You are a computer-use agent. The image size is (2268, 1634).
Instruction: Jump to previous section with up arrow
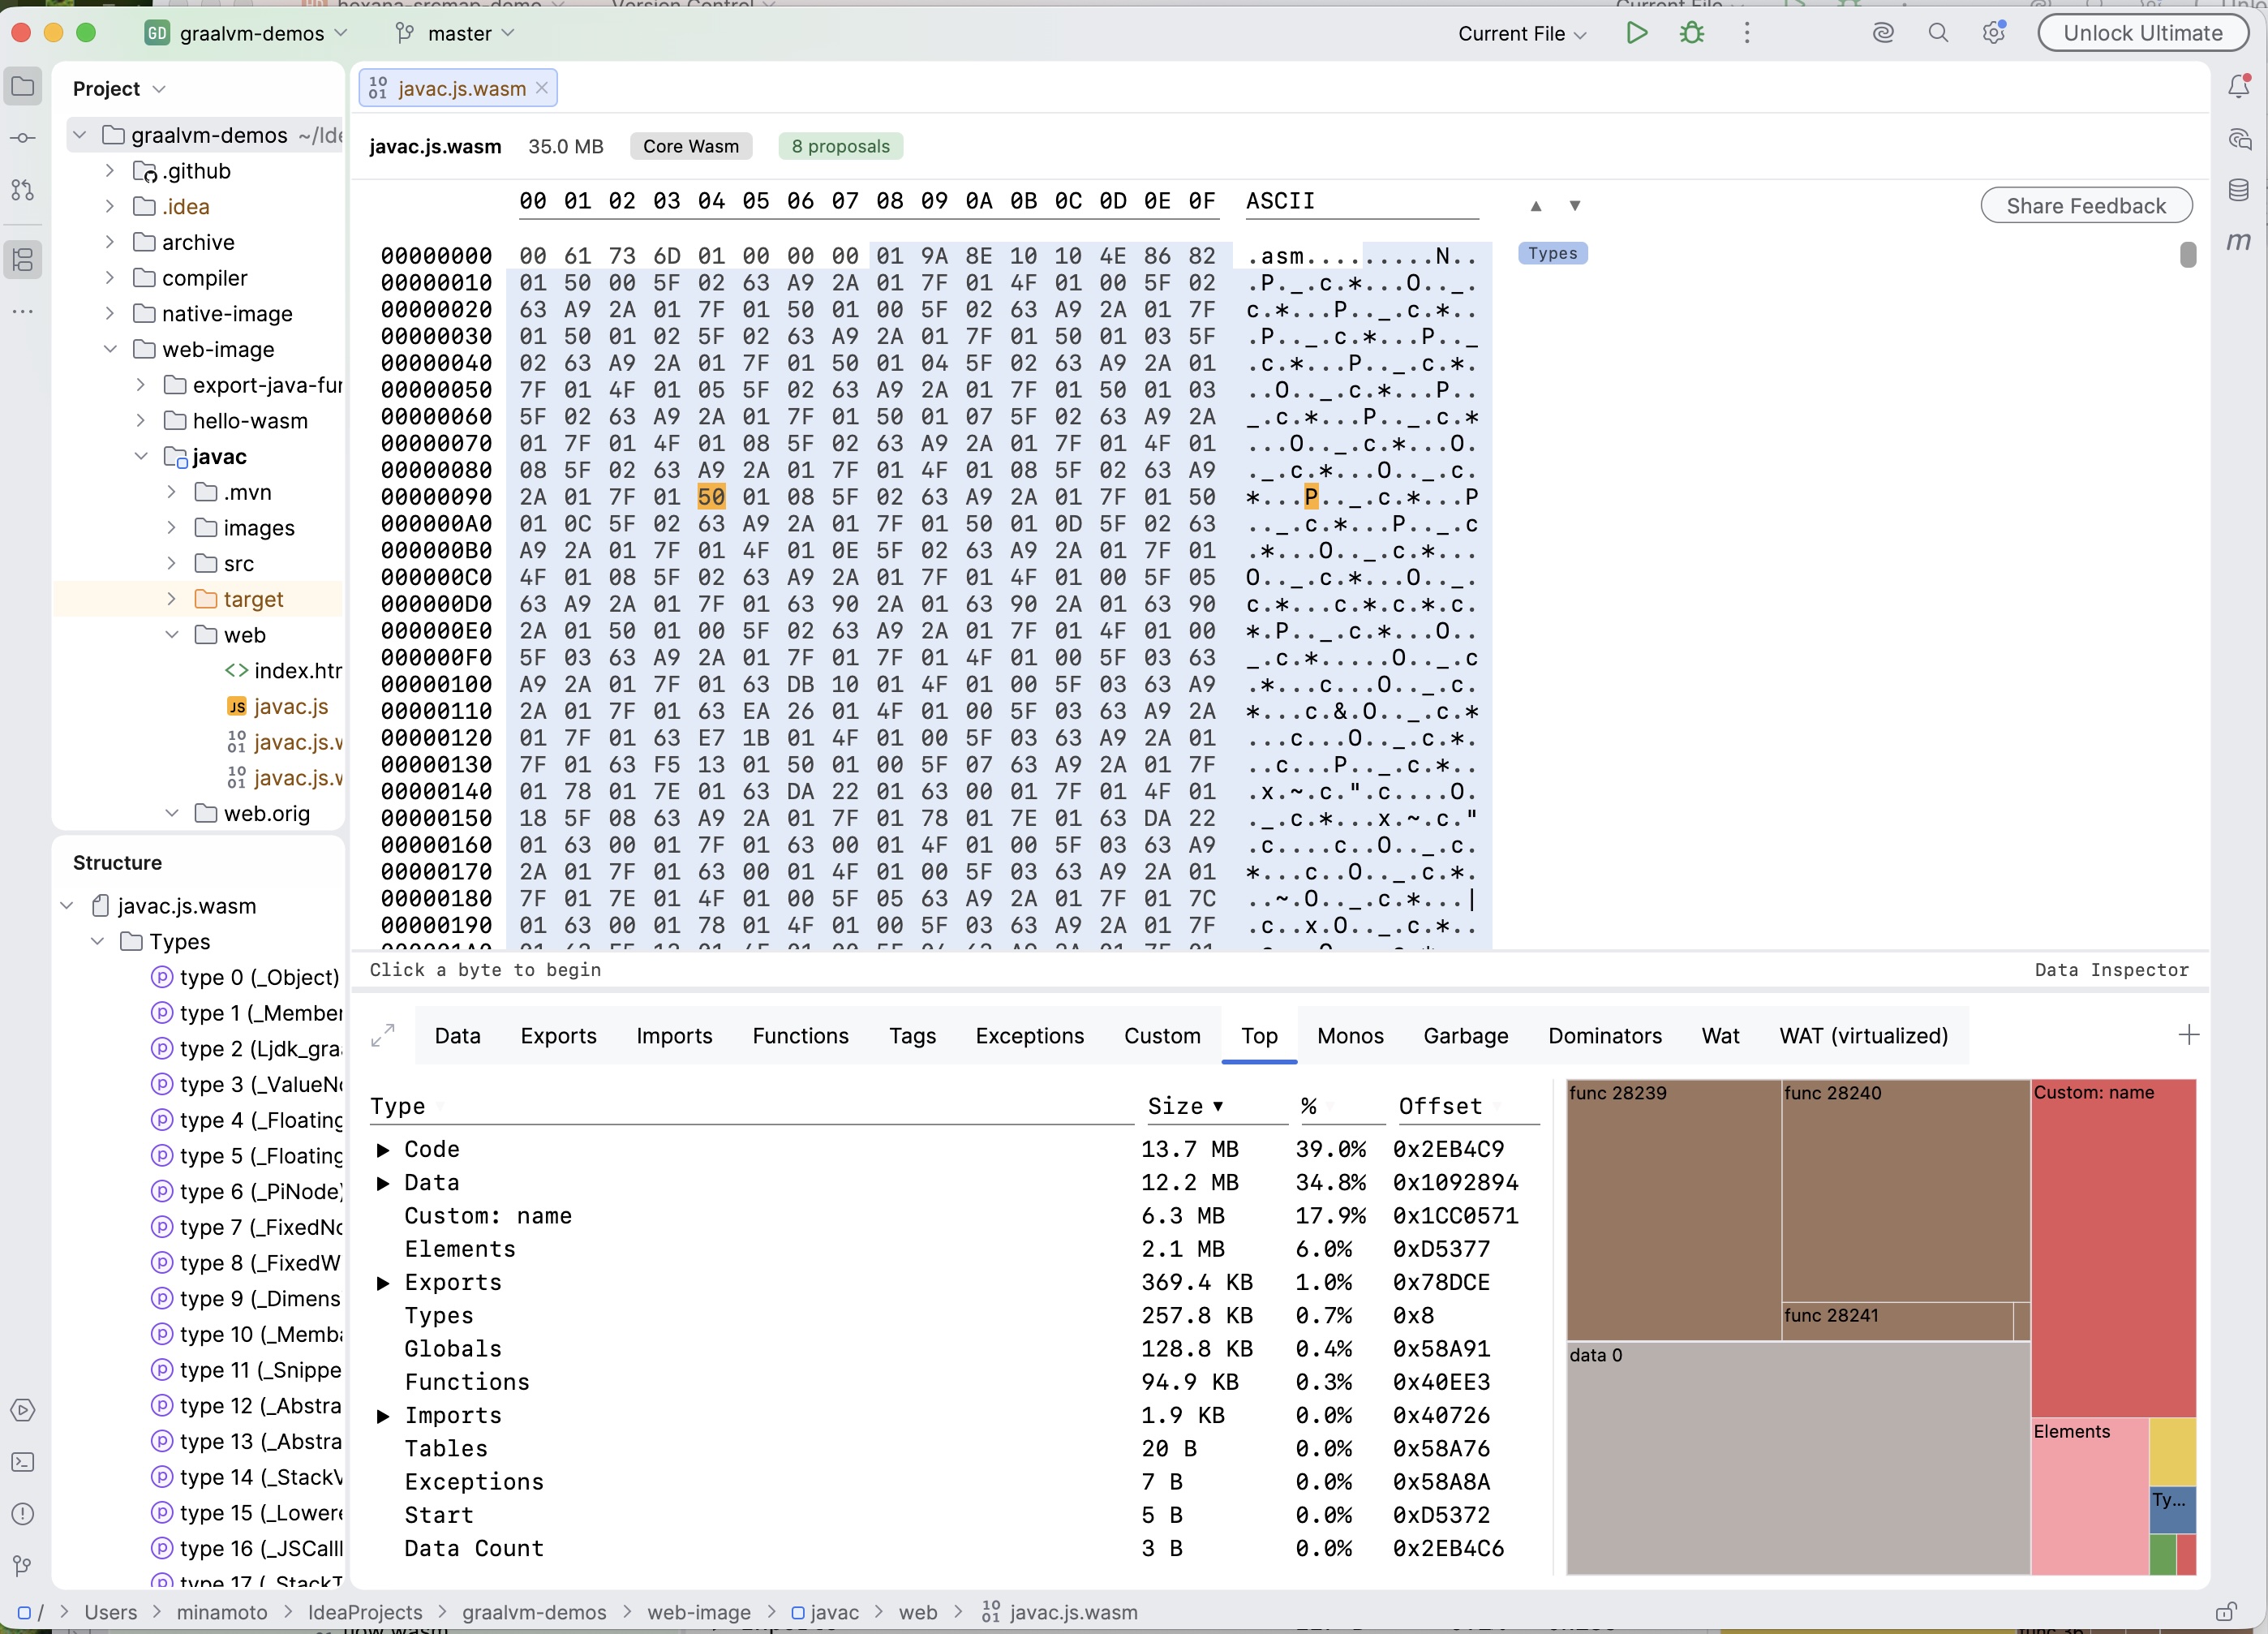[x=1536, y=206]
